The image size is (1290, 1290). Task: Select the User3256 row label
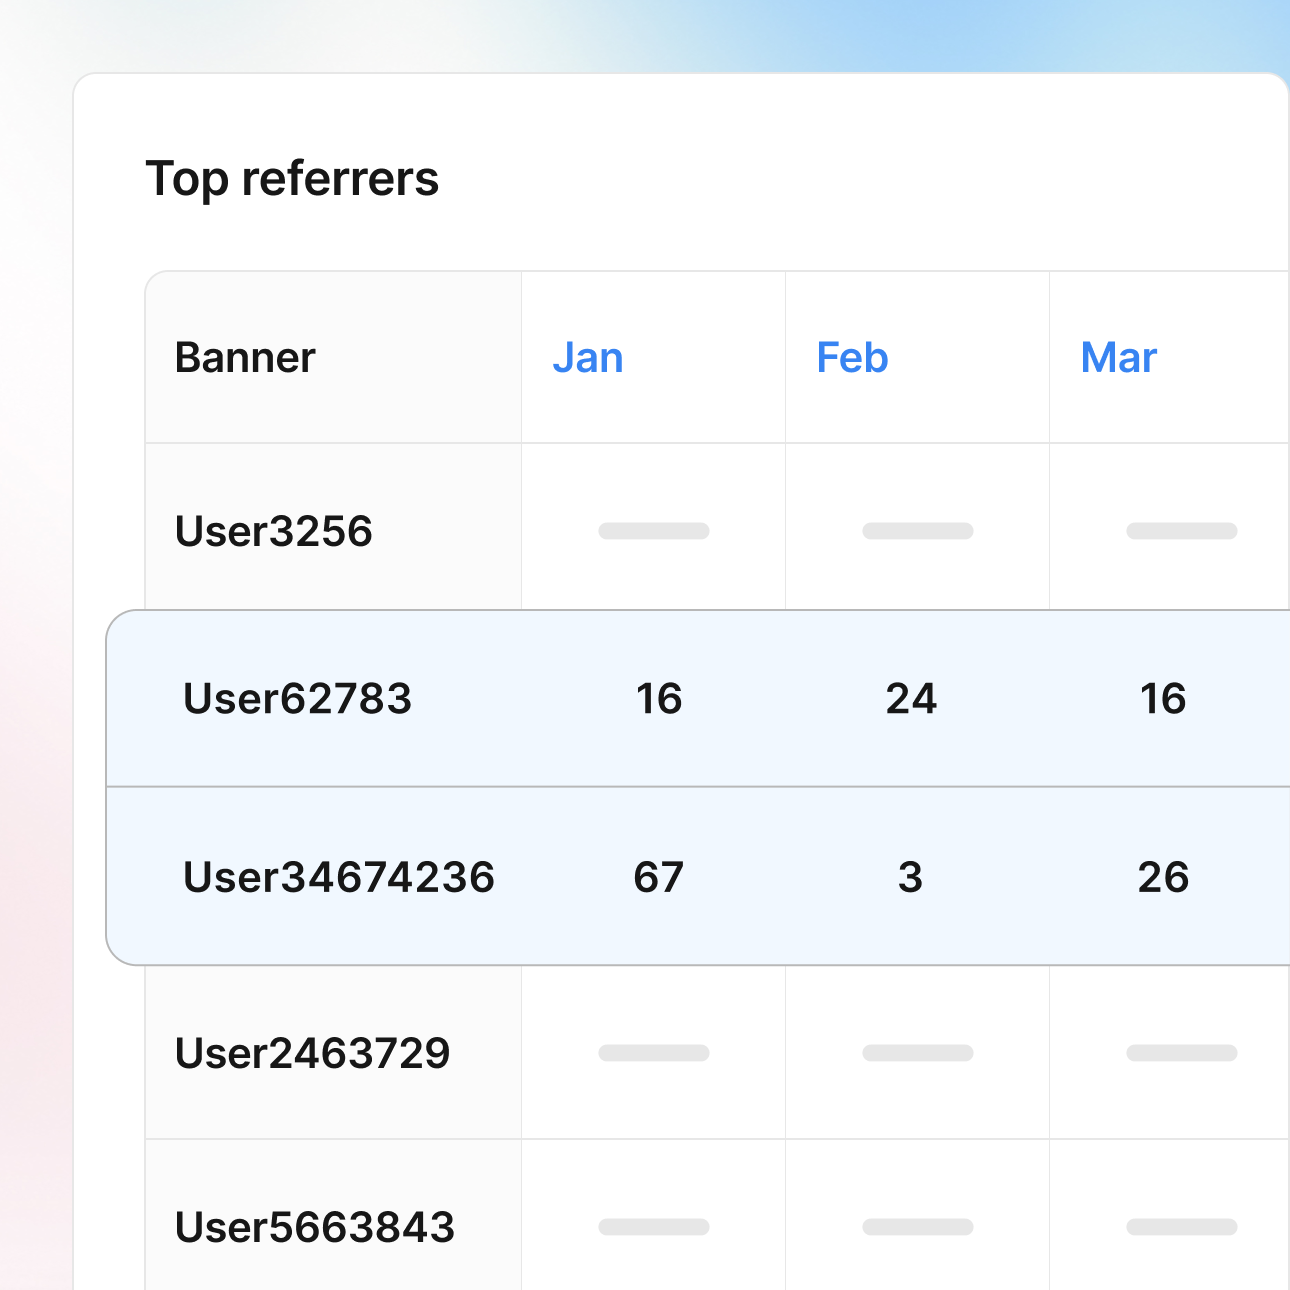click(273, 531)
